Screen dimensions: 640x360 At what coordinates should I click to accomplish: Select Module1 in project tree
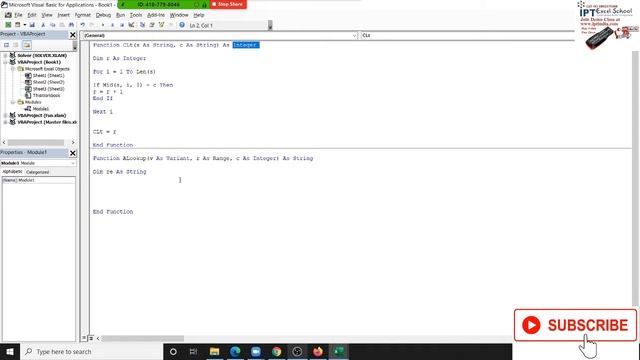[40, 109]
